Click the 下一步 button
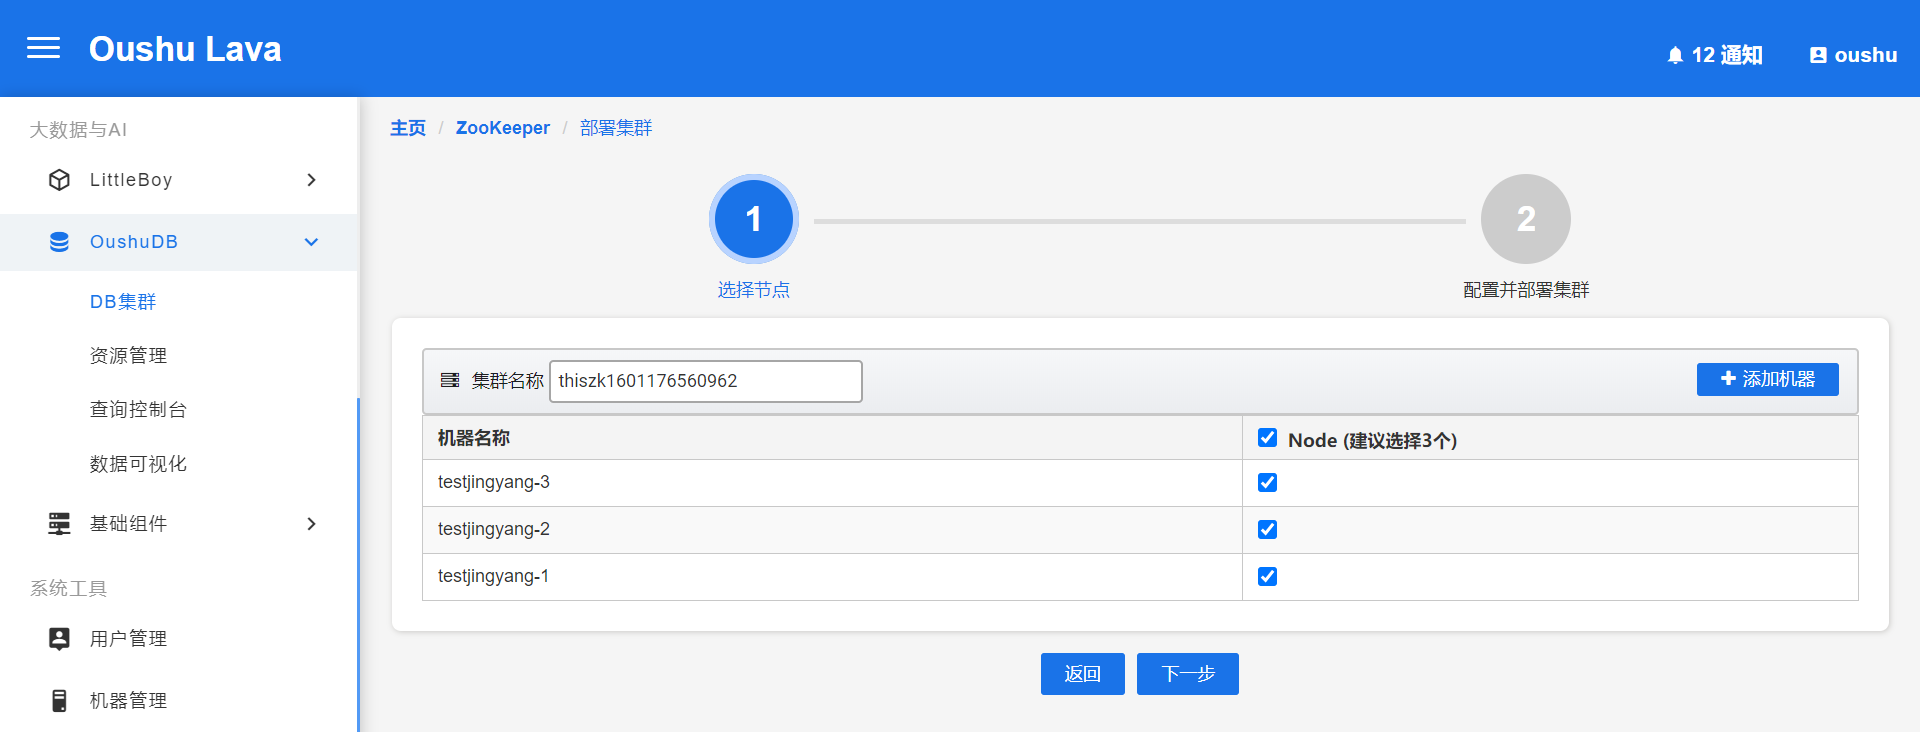 click(1187, 674)
